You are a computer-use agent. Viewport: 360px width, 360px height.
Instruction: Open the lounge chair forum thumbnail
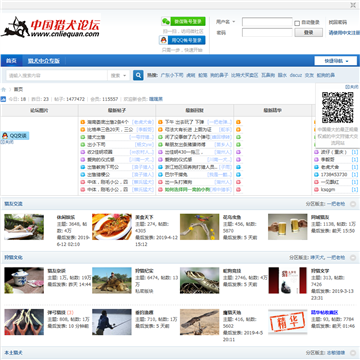click(x=24, y=227)
